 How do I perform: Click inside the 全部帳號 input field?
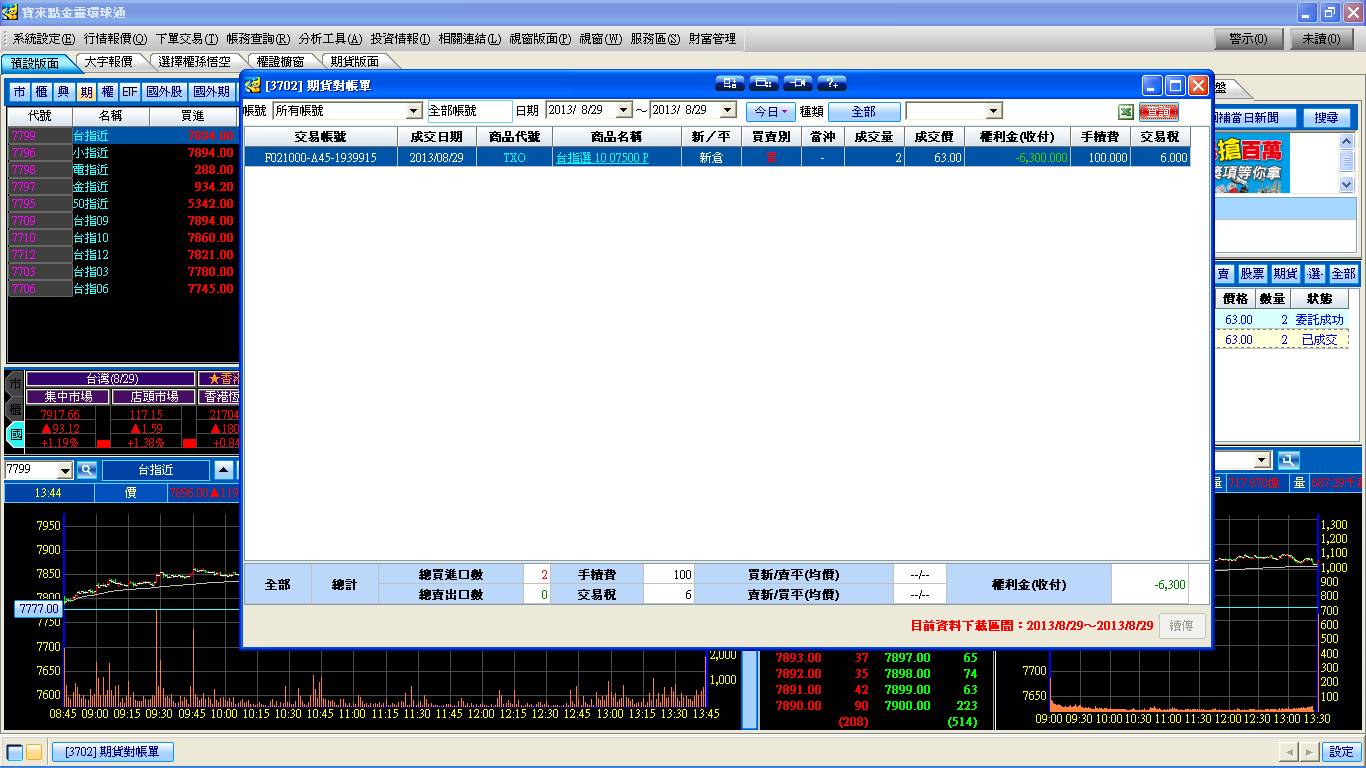pyautogui.click(x=469, y=111)
